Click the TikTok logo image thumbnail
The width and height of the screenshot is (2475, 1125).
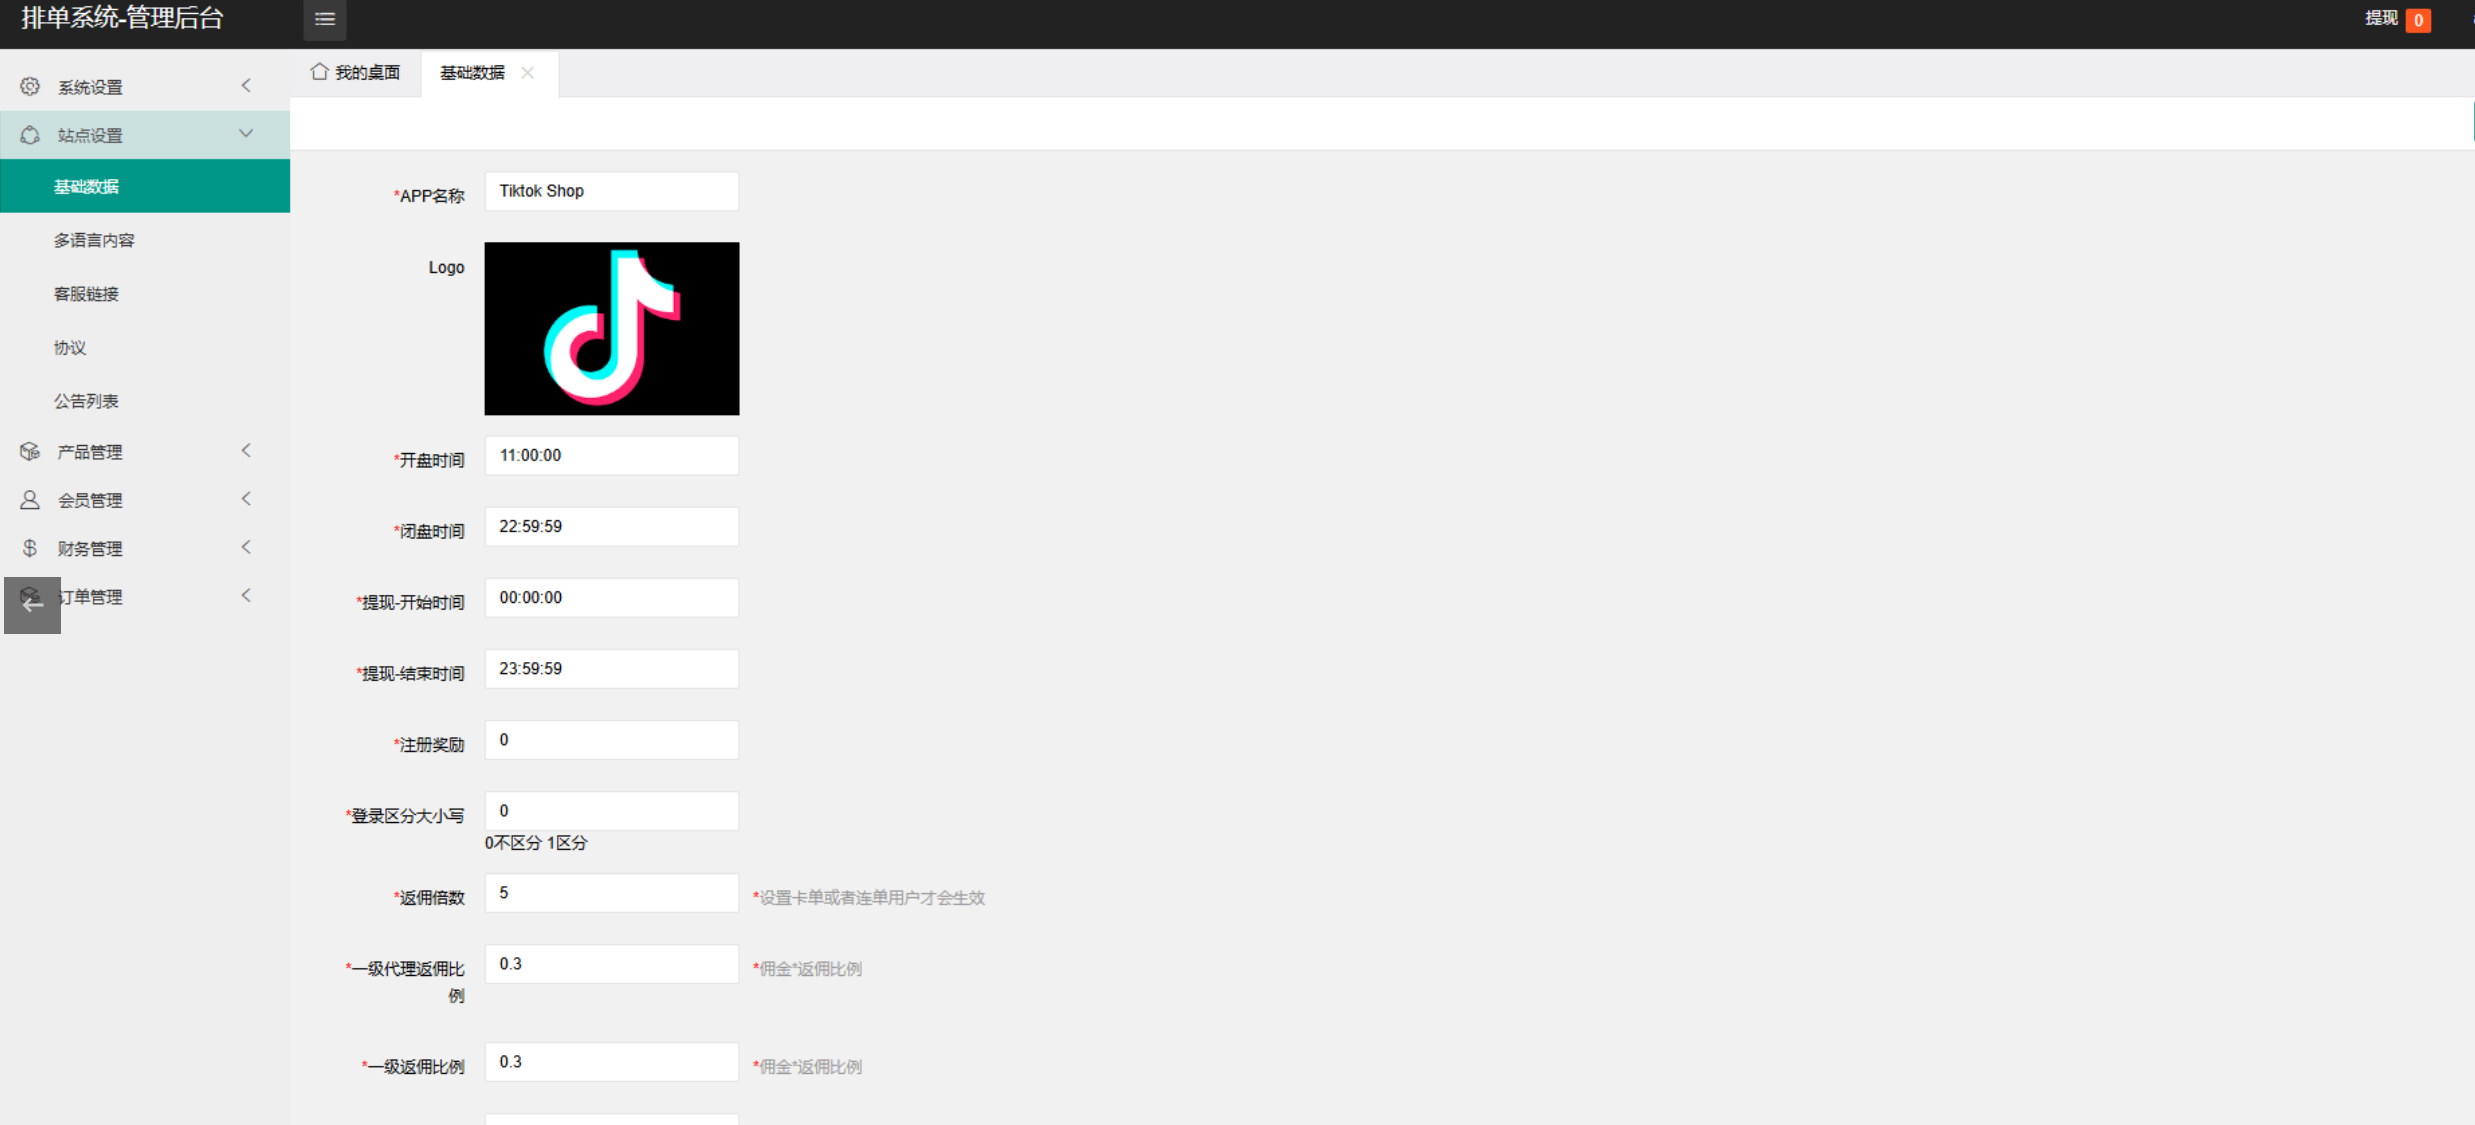[x=612, y=328]
